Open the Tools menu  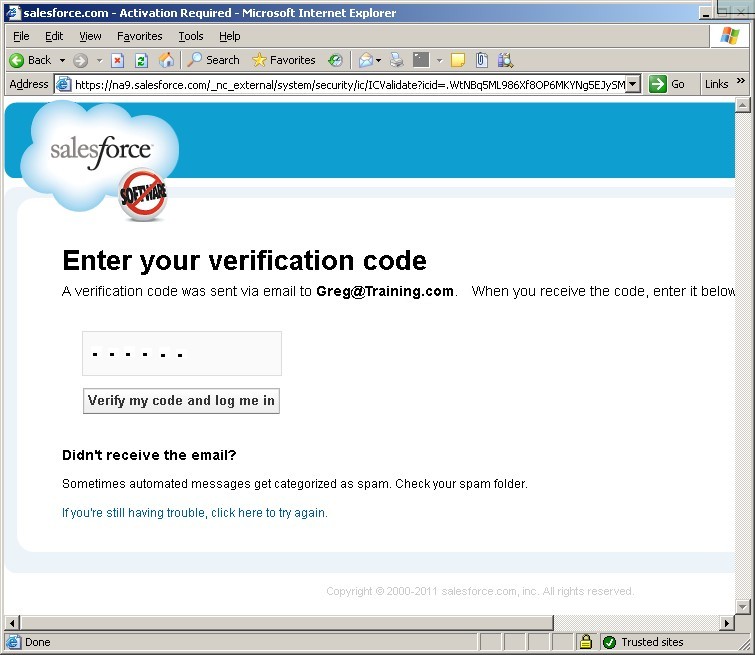[x=191, y=36]
